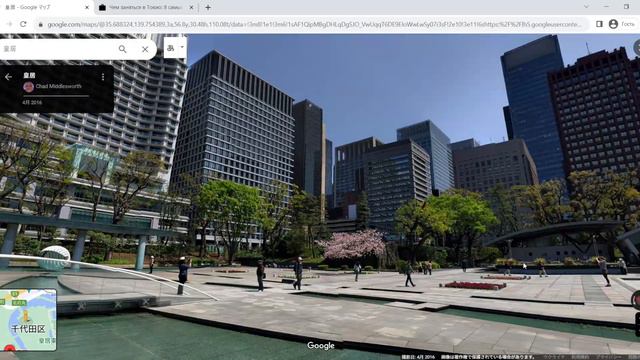Open a new browser tab

coord(208,7)
